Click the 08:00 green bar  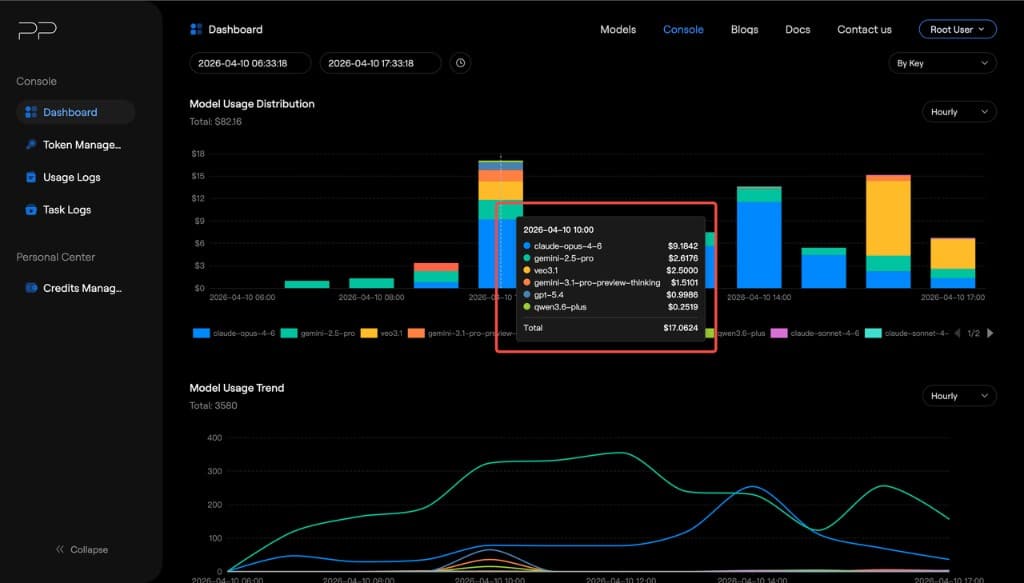click(372, 283)
